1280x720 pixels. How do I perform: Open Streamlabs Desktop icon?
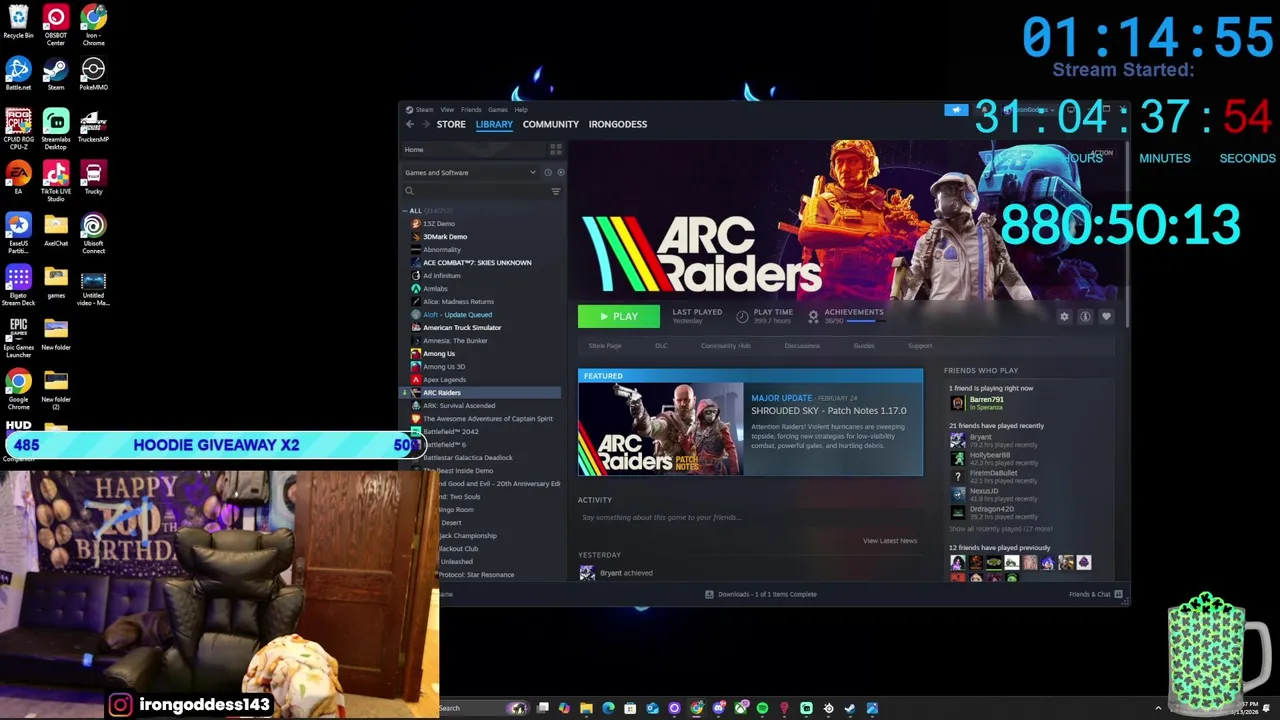[56, 130]
